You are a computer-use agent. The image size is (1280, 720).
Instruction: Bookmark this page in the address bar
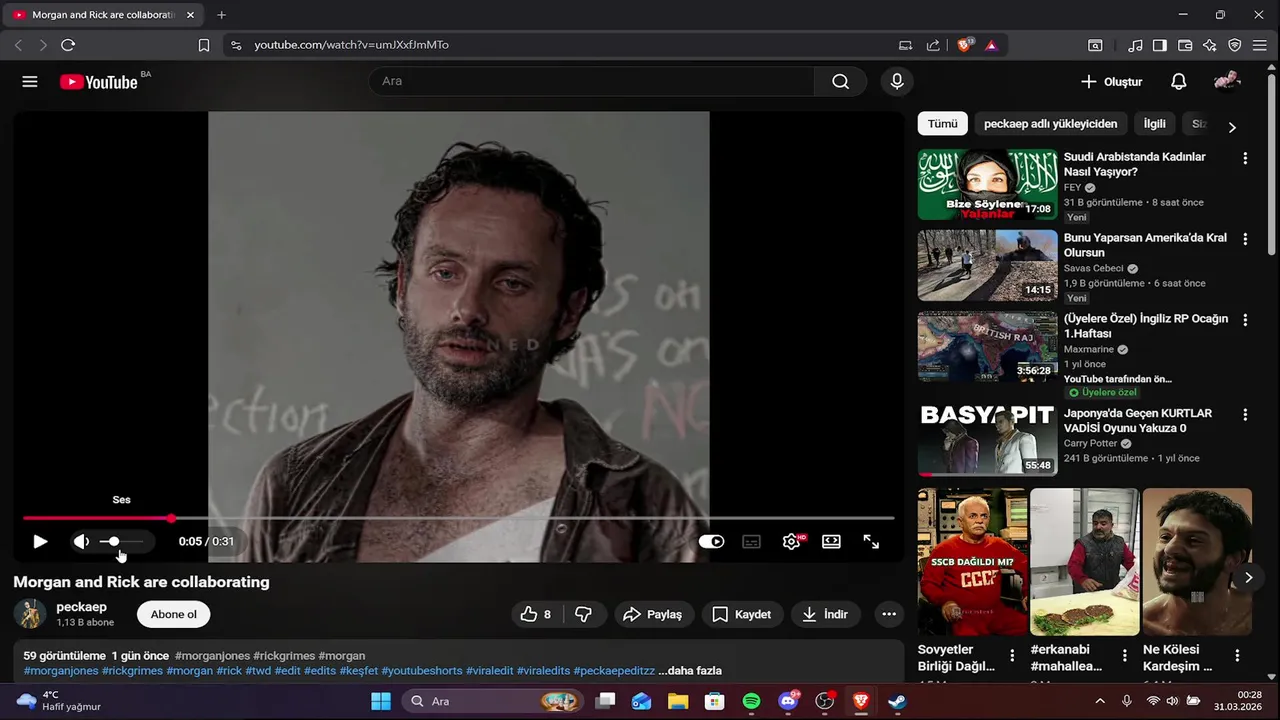pyautogui.click(x=204, y=45)
